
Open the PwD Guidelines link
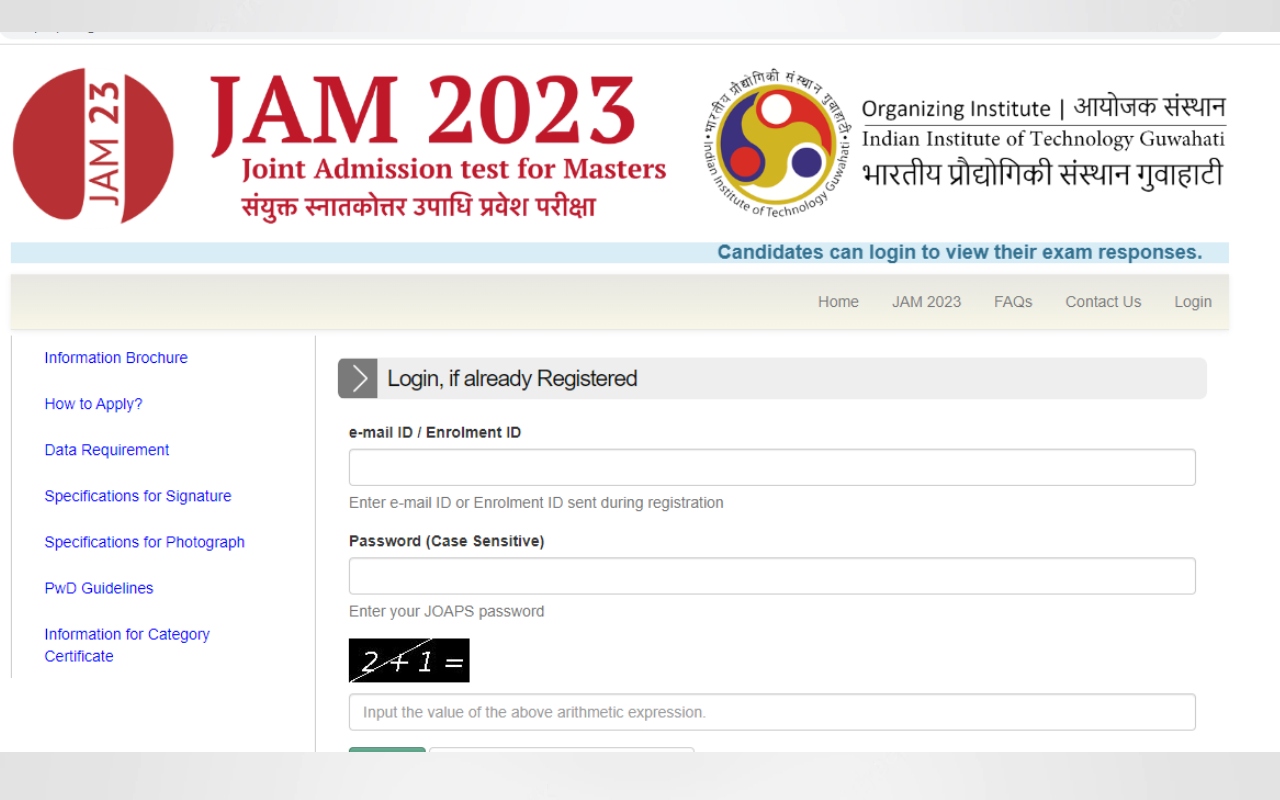[x=99, y=588]
